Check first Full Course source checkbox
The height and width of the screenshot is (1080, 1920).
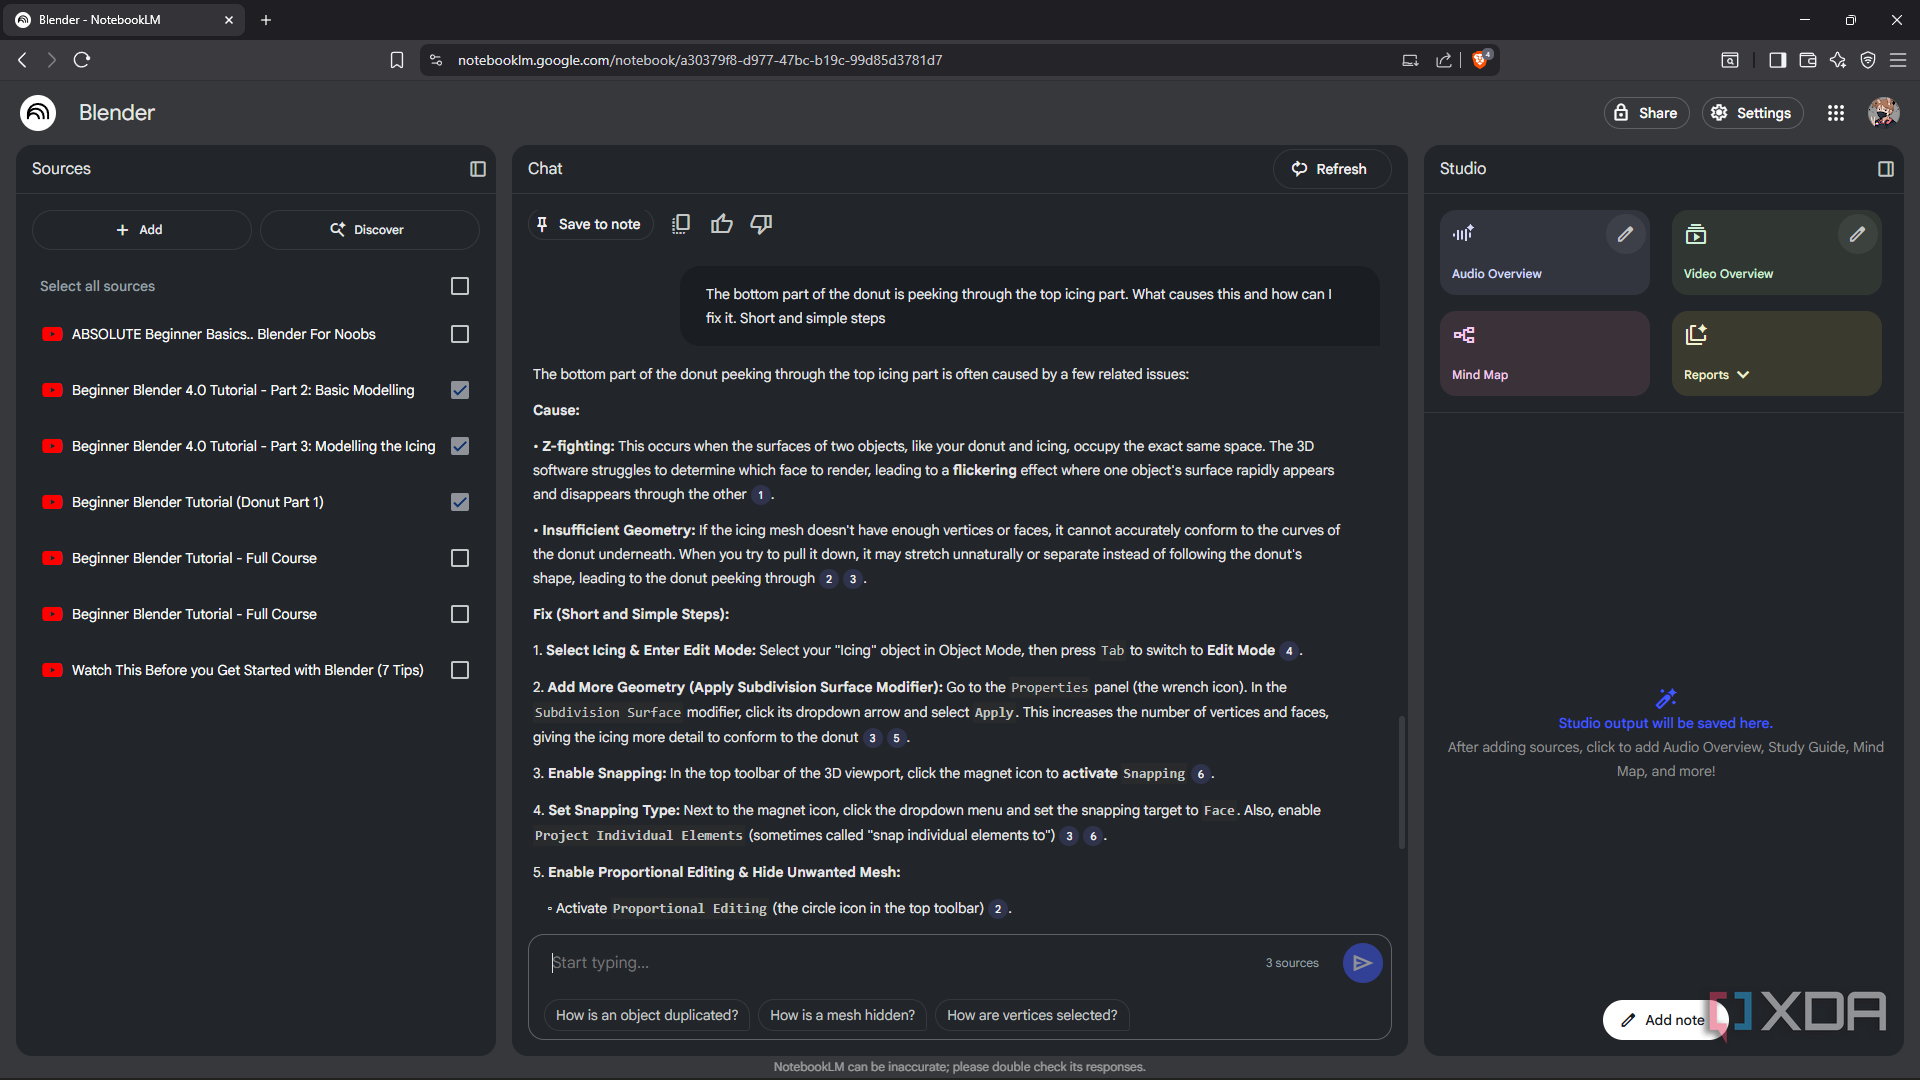pos(460,558)
